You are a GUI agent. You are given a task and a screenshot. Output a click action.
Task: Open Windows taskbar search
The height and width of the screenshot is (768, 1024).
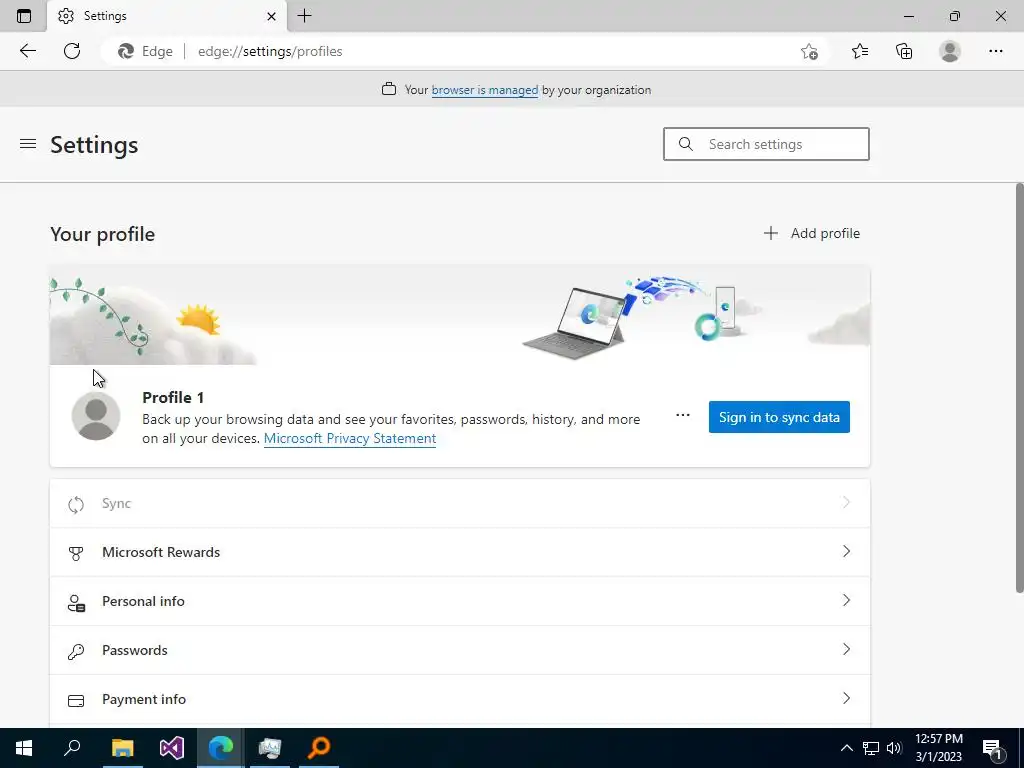pos(72,748)
